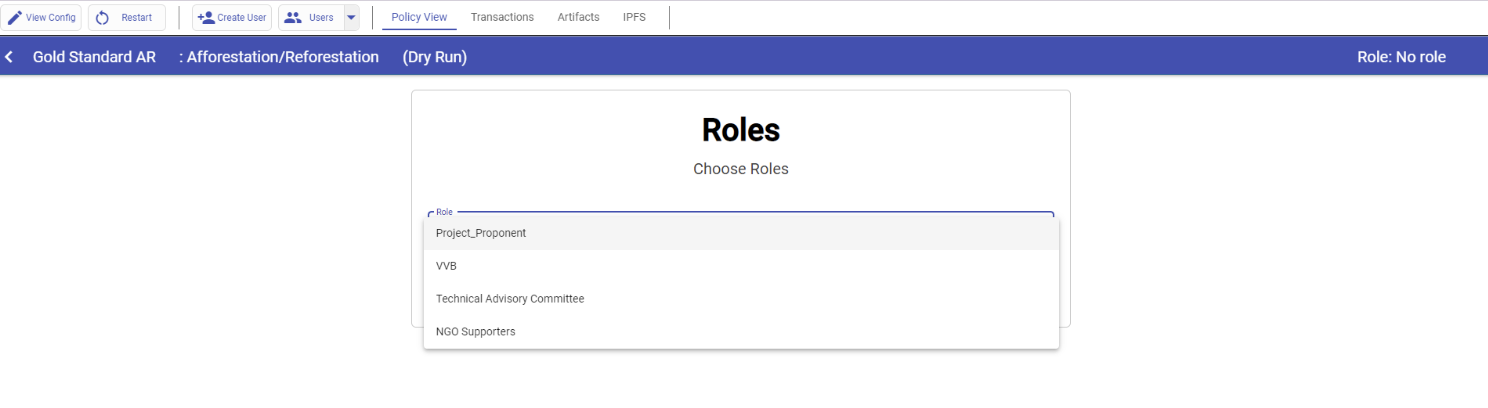Open the Artifacts tab

(578, 17)
